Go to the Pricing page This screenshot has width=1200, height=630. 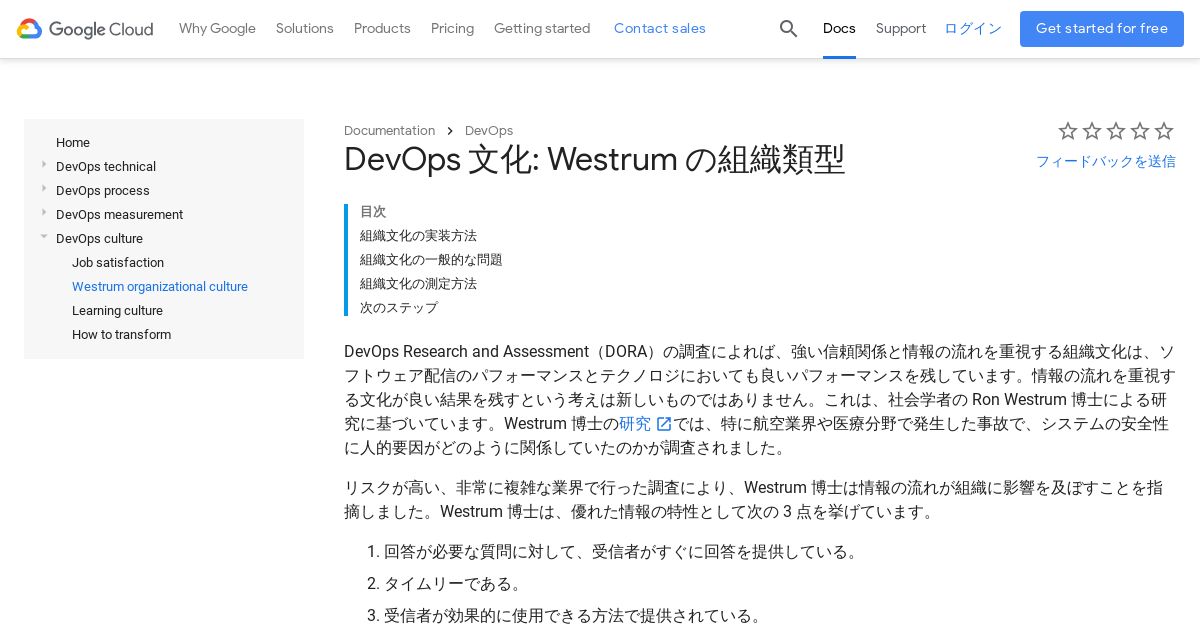point(452,29)
